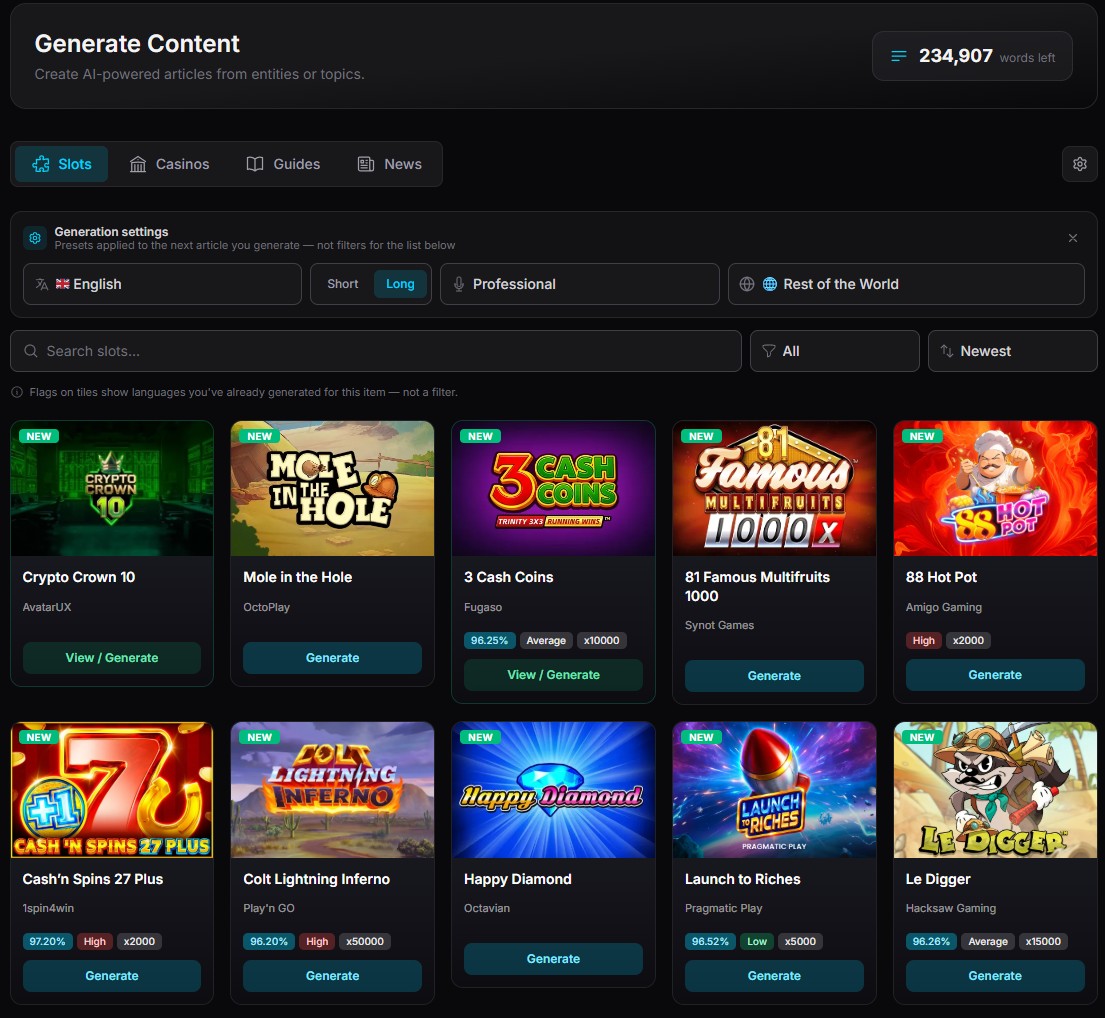The width and height of the screenshot is (1105, 1018).
Task: Click the 96.25% RTP badge on 3 Cash Coins
Action: 489,640
